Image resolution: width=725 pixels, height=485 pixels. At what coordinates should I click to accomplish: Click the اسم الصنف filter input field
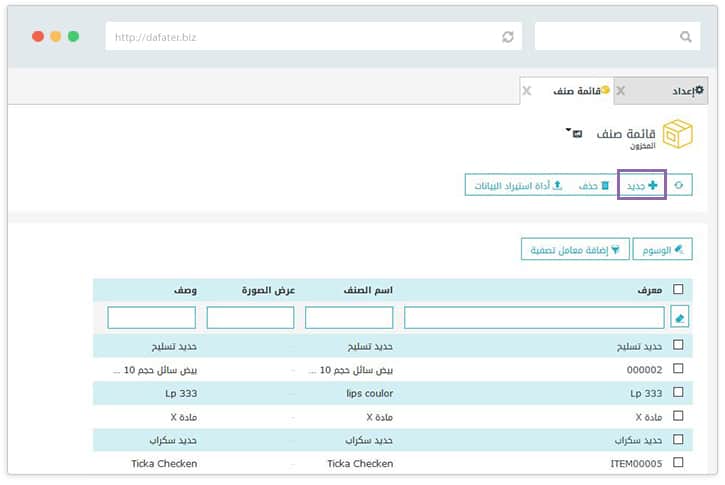click(x=349, y=318)
